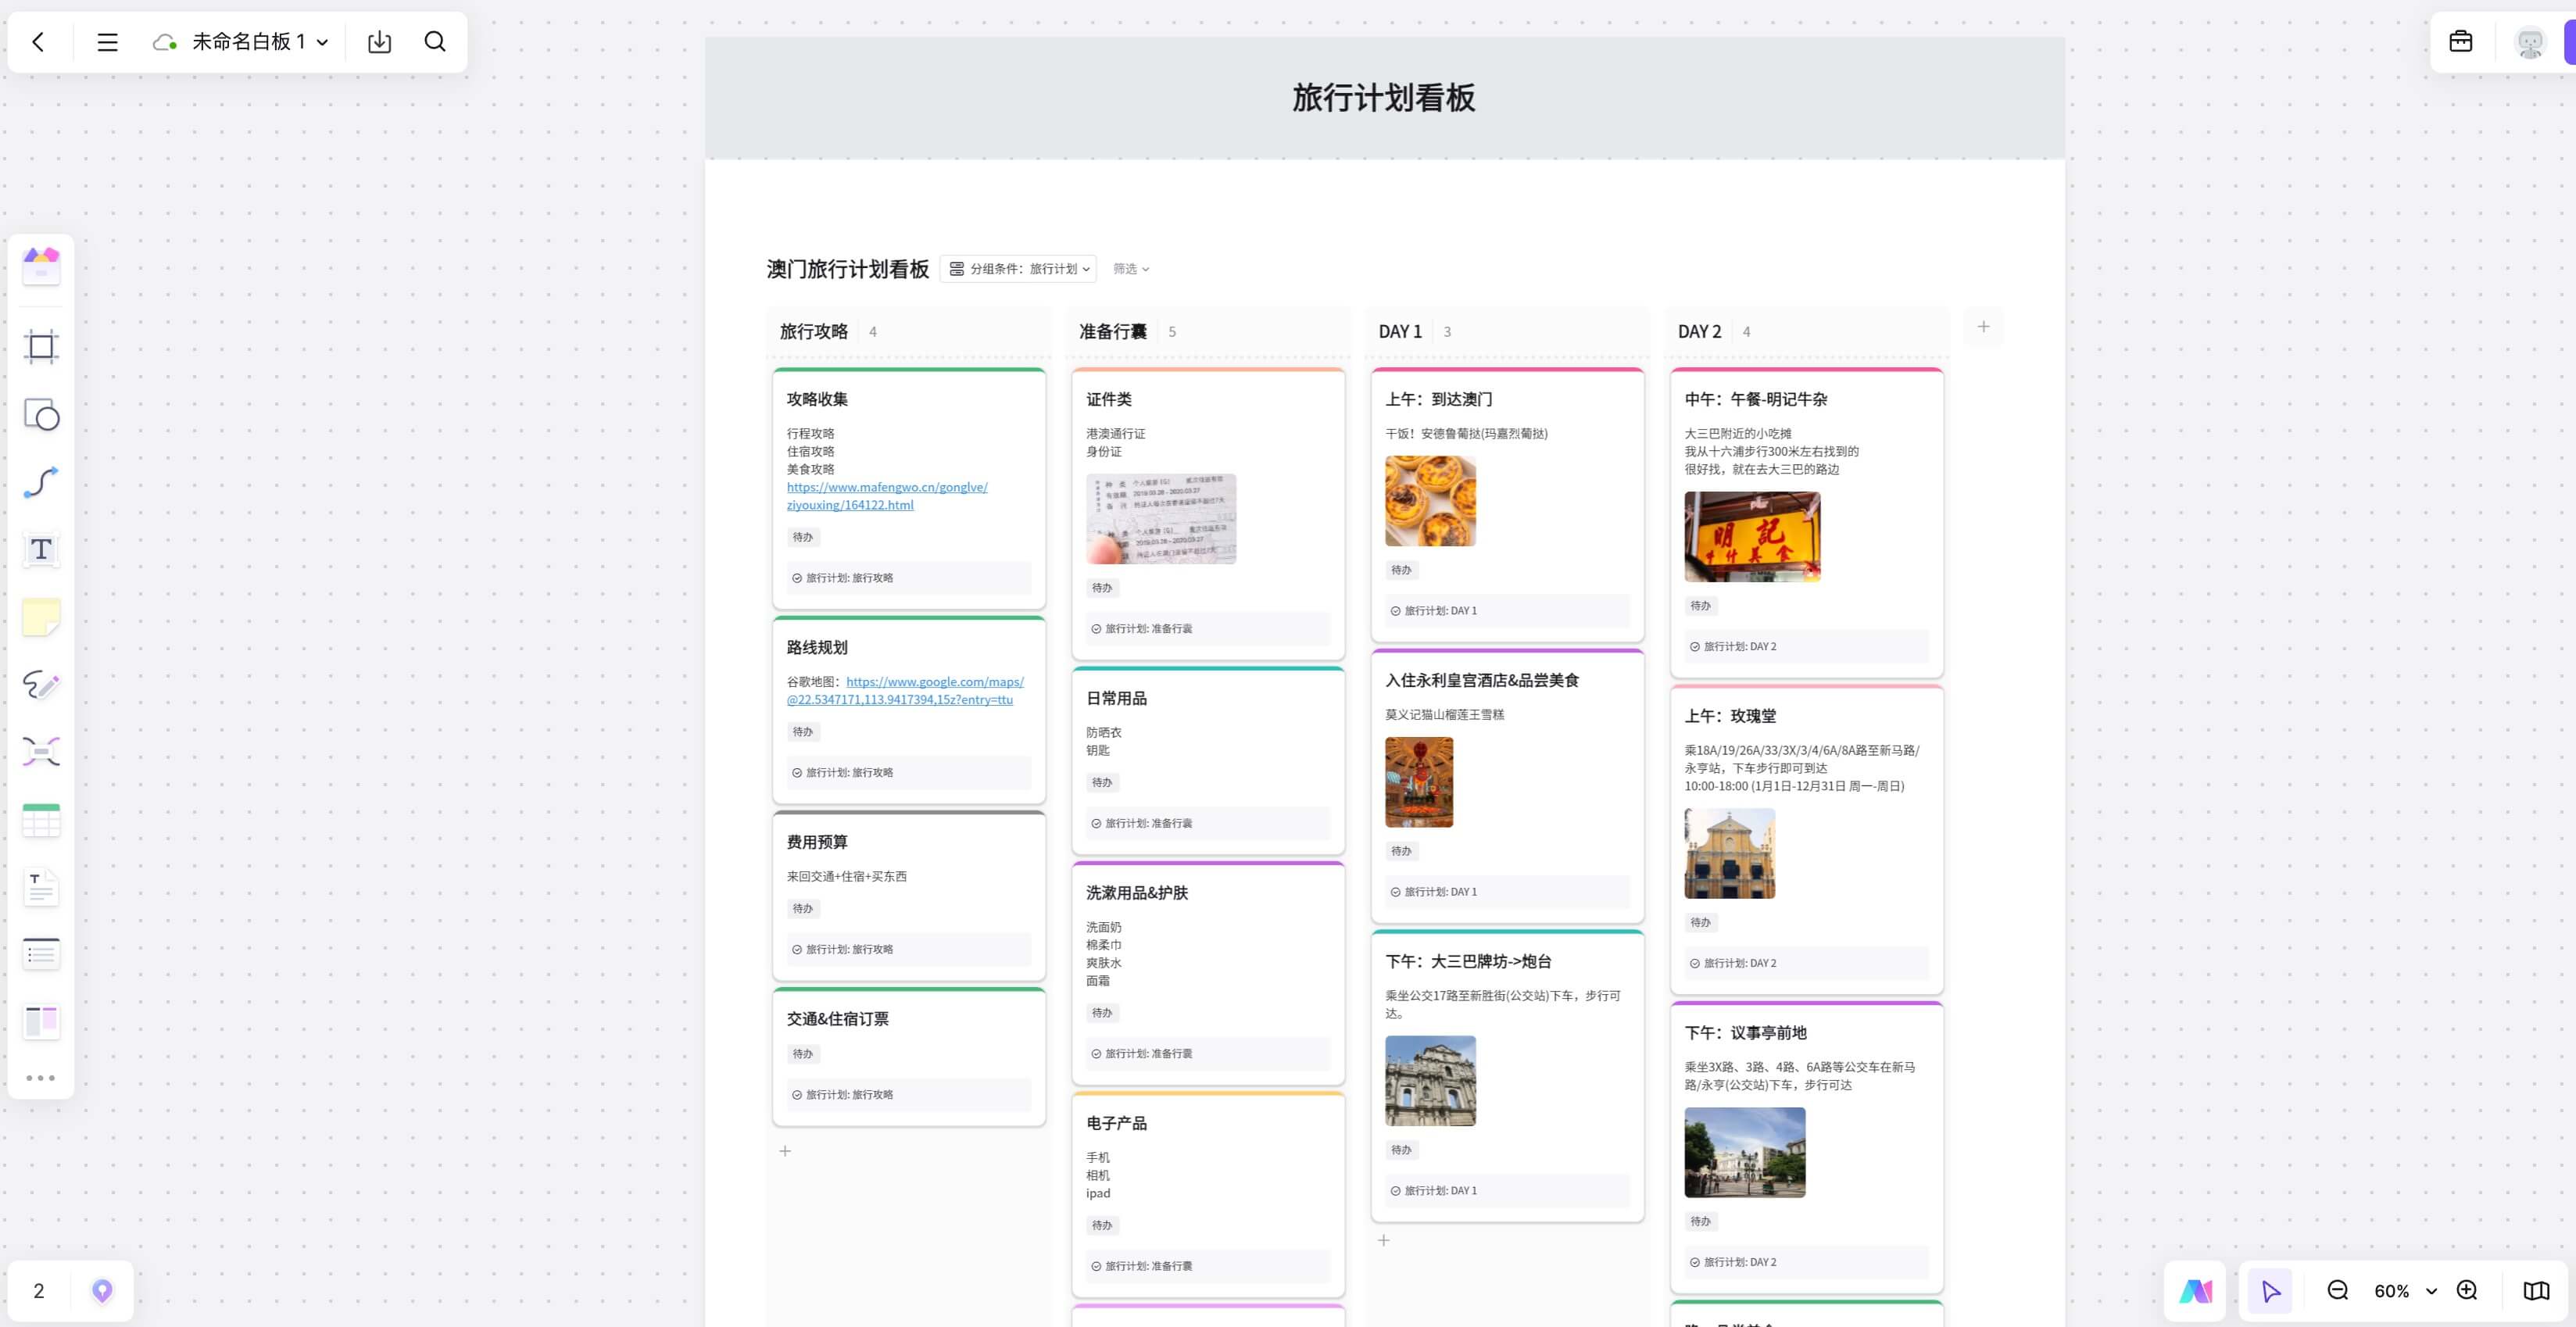Open the 未命名白板 1 title dropdown
Viewport: 2576px width, 1327px height.
260,42
